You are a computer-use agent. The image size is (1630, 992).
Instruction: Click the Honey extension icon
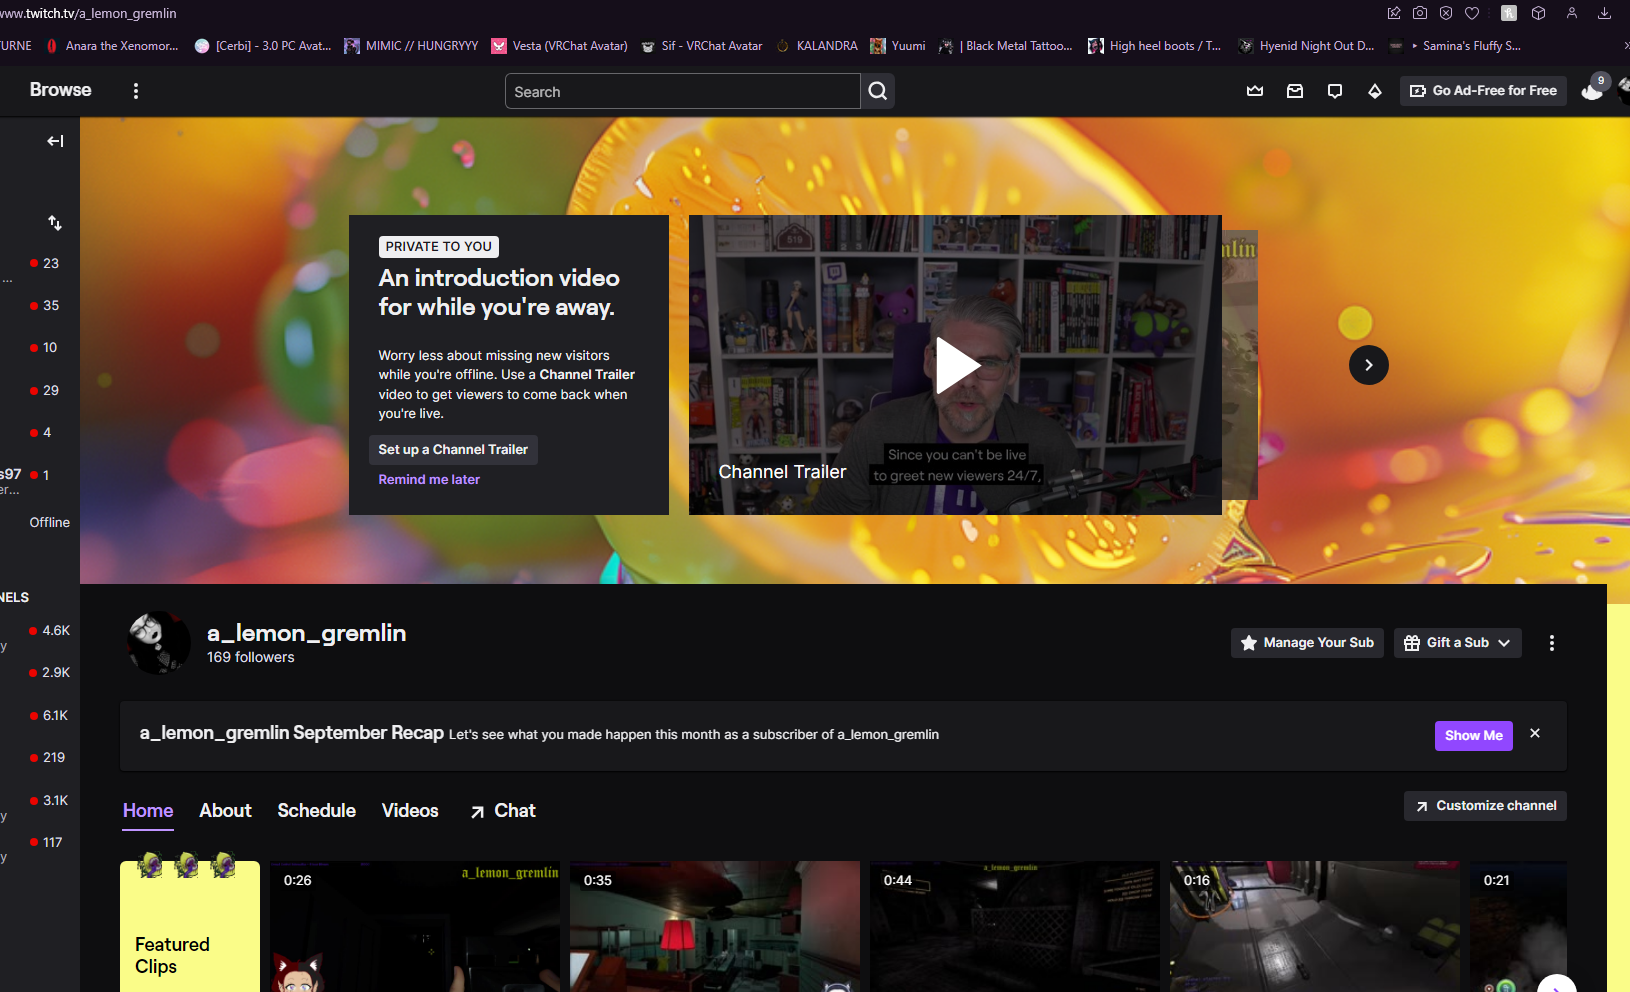click(1509, 13)
